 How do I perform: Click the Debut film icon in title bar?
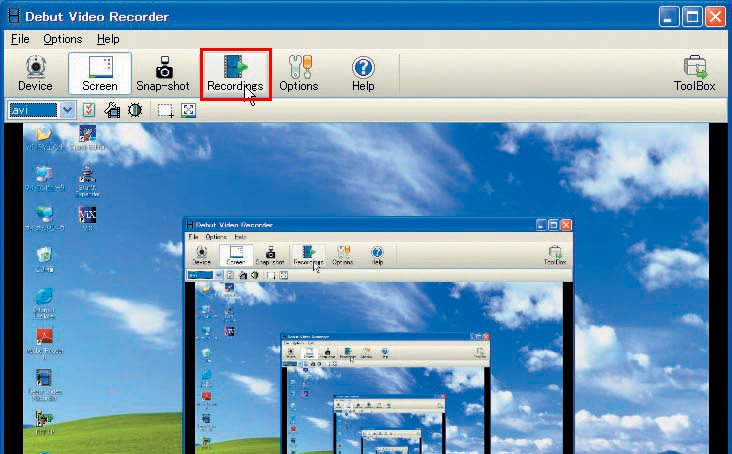[14, 16]
